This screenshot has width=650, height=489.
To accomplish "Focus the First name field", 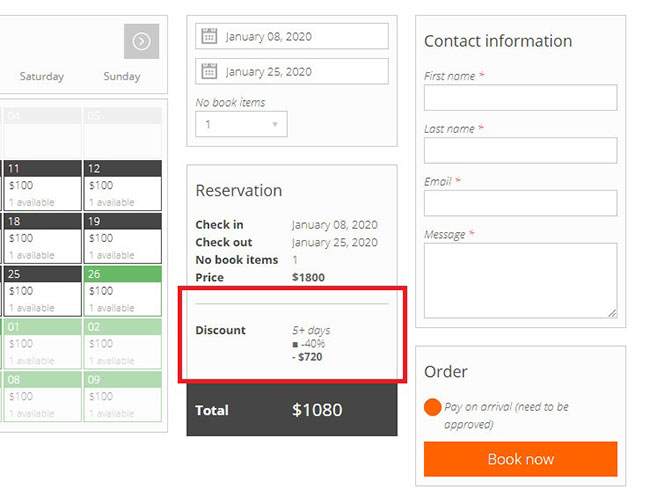I will tap(520, 98).
